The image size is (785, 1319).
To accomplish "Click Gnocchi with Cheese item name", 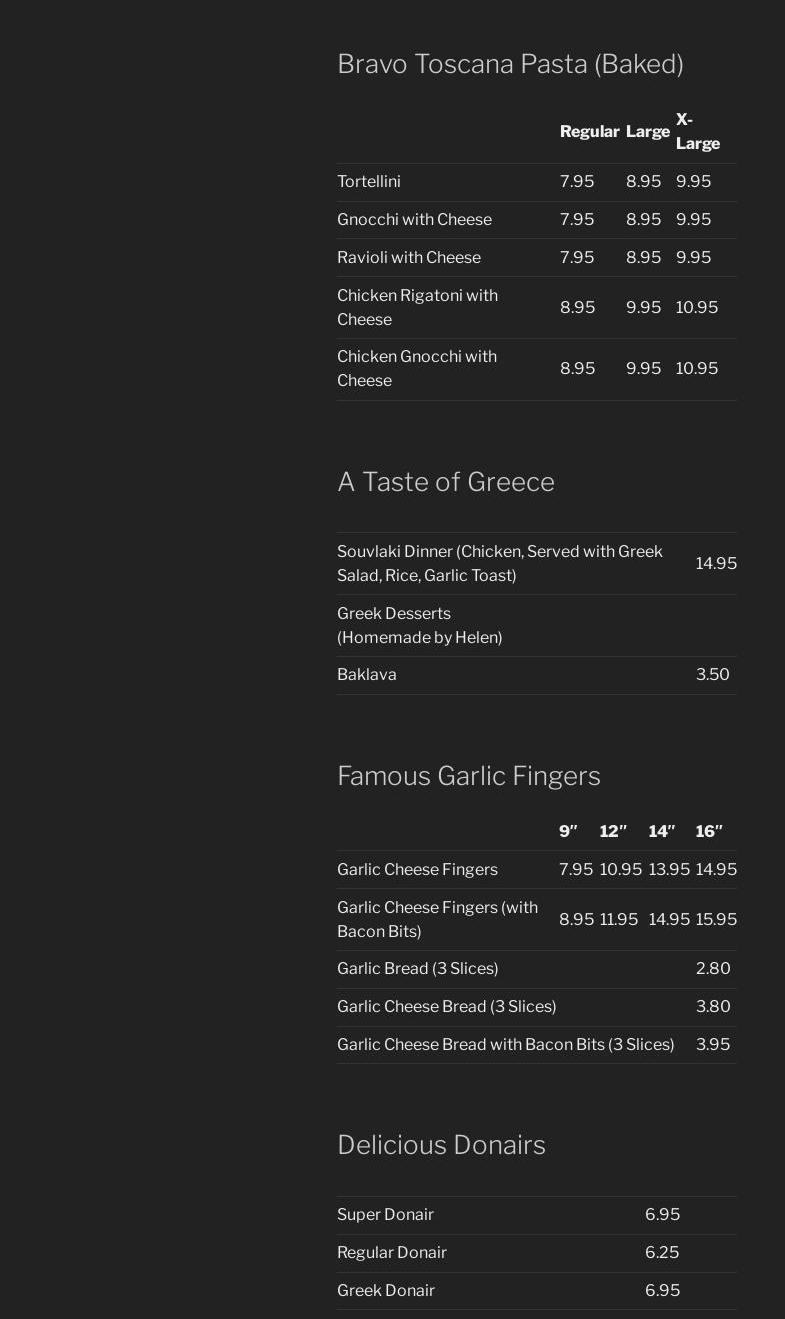I will pyautogui.click(x=414, y=220).
